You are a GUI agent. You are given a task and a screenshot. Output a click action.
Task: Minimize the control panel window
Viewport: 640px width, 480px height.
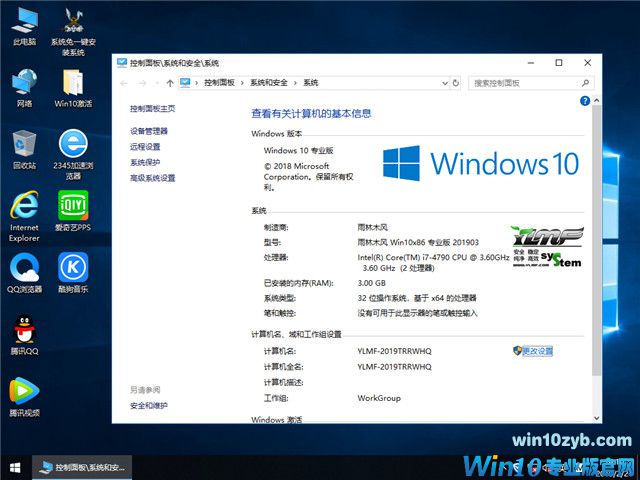point(531,63)
